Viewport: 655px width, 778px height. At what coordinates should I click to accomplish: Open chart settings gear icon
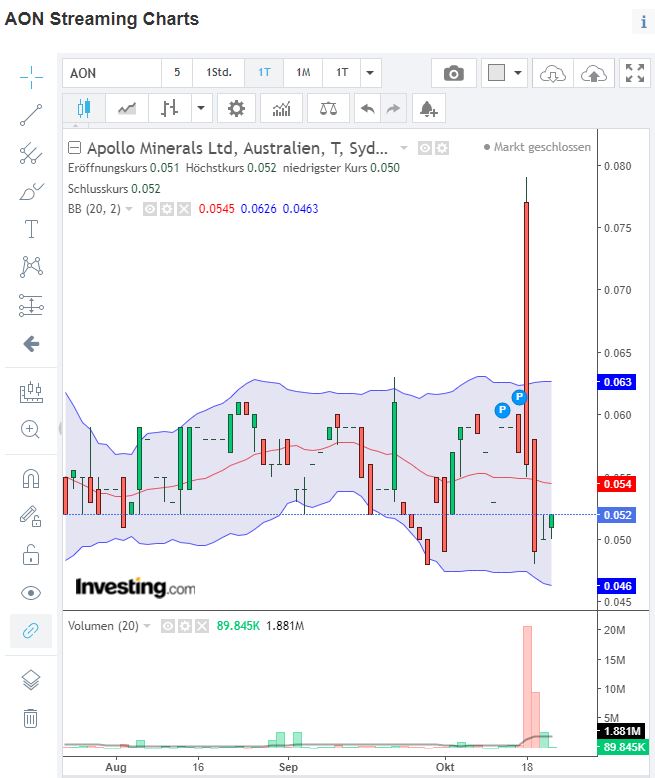pyautogui.click(x=236, y=108)
